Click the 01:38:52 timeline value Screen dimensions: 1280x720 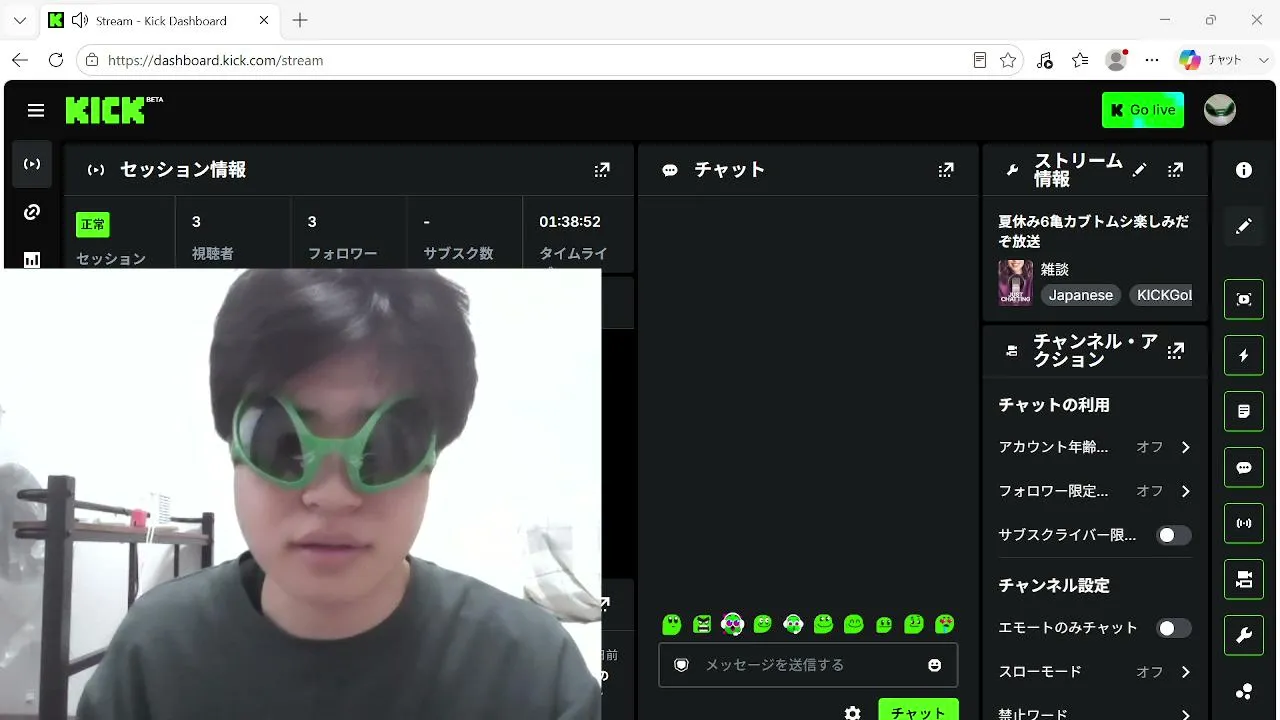[x=570, y=222]
